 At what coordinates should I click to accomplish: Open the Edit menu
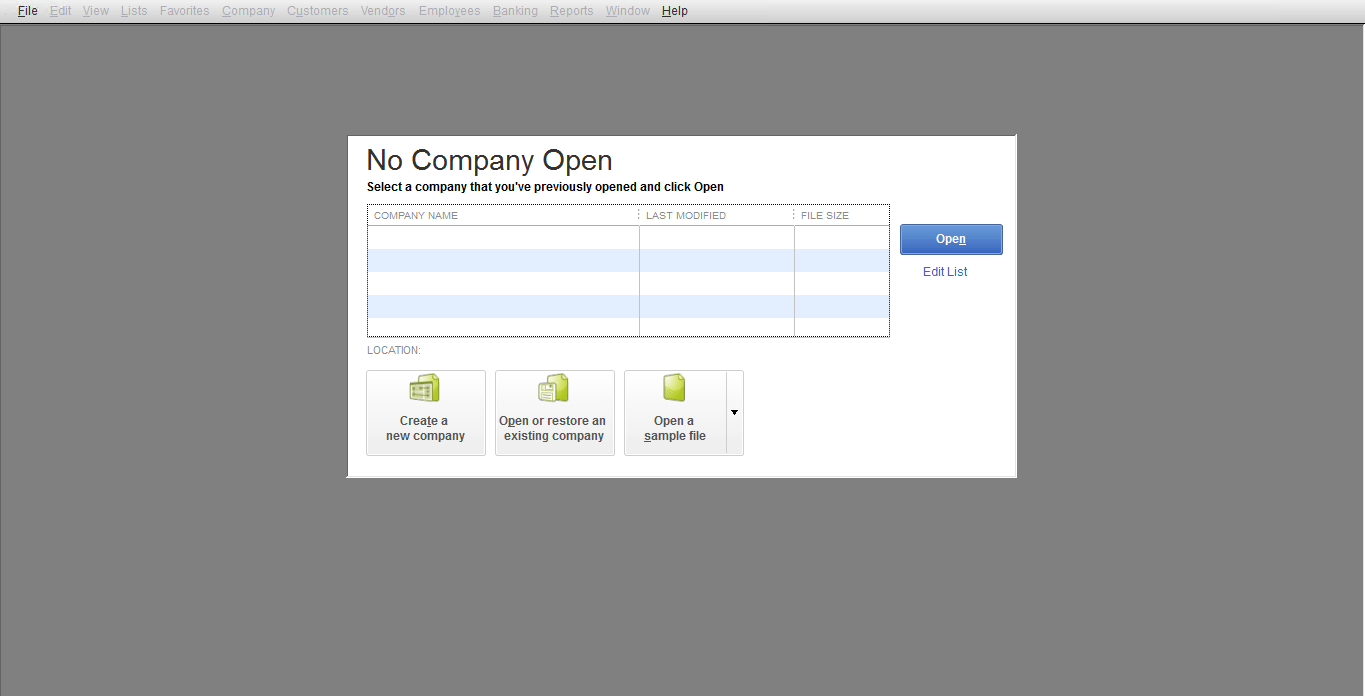60,10
